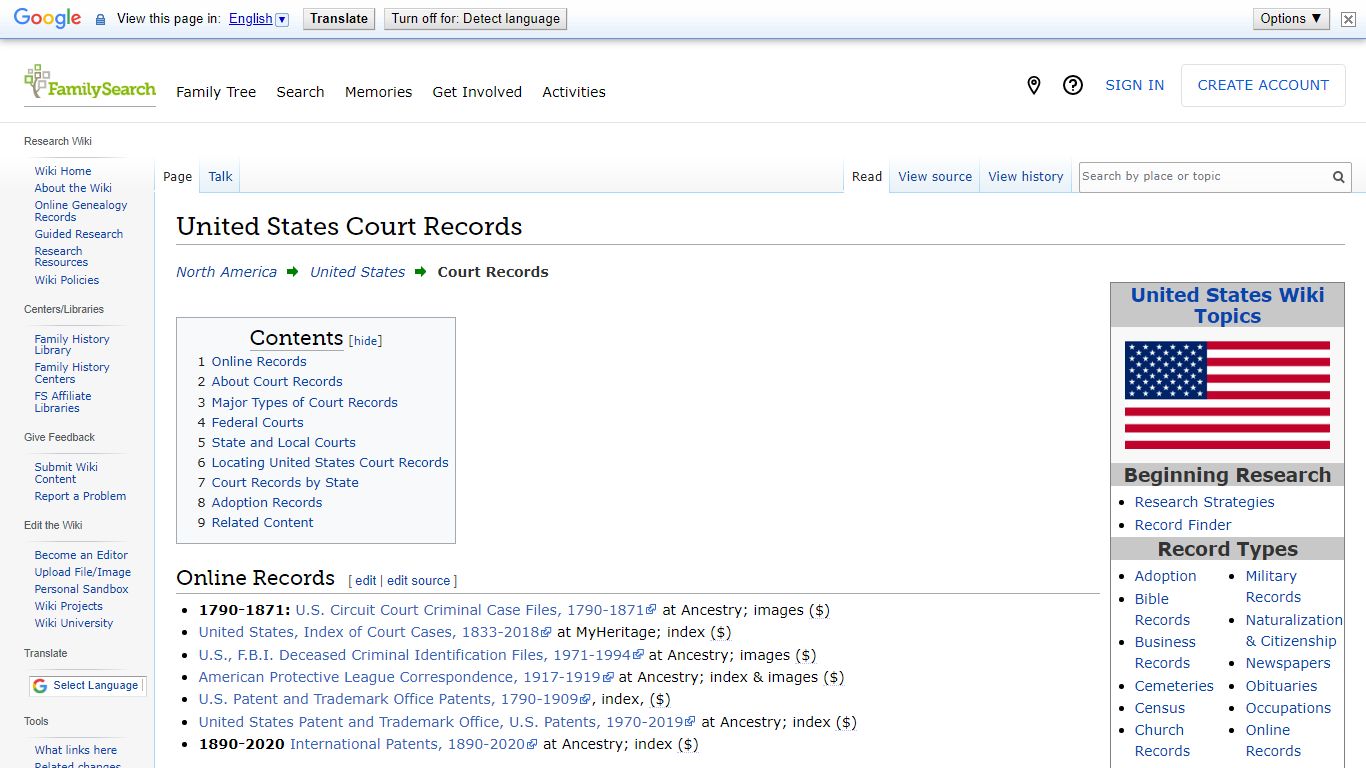The image size is (1366, 768).
Task: Open American Protective League Correspondence link
Action: [x=406, y=677]
